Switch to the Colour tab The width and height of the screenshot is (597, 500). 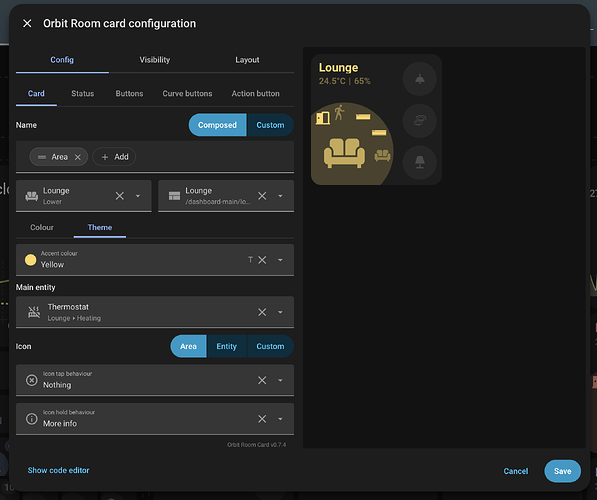point(42,227)
